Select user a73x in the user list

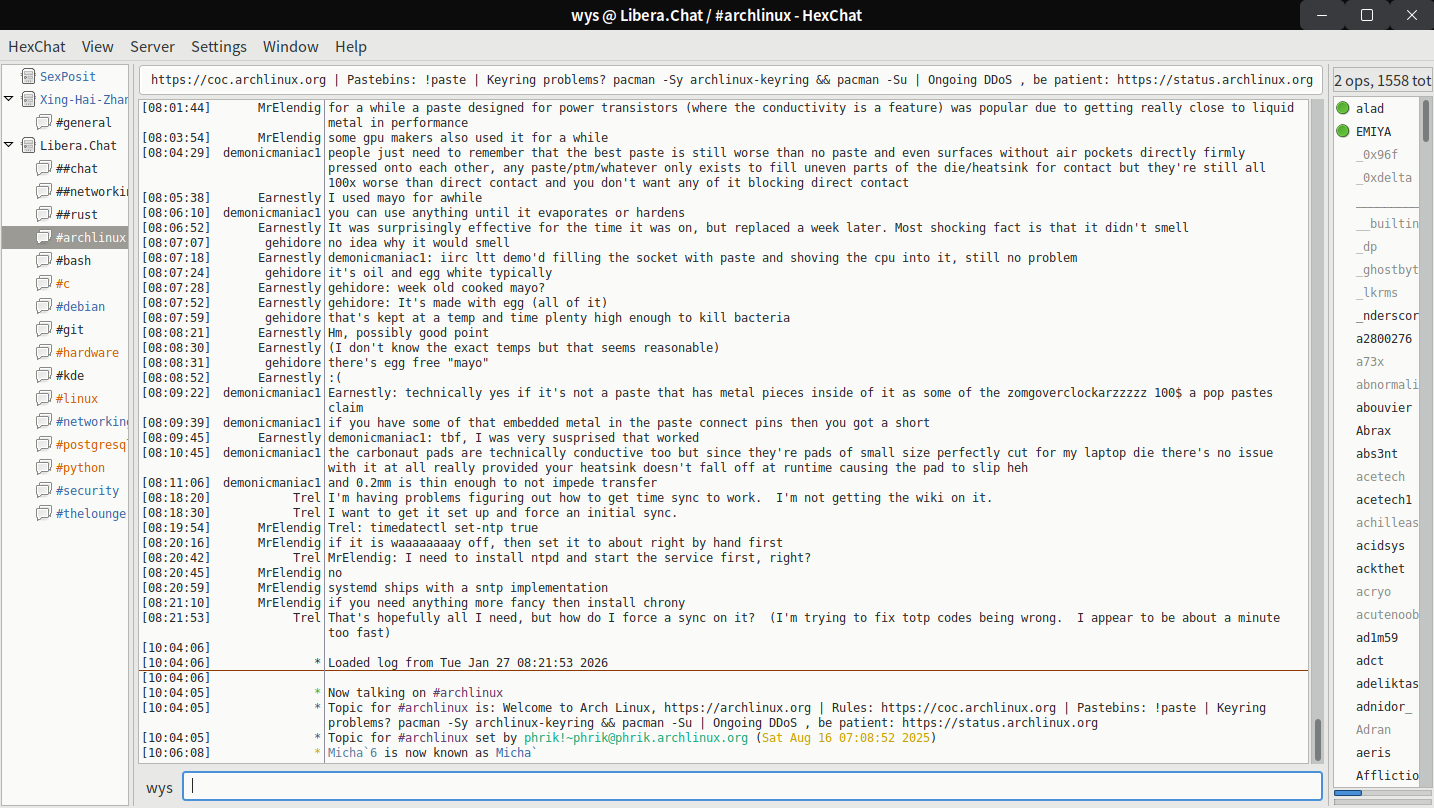tap(1377, 362)
